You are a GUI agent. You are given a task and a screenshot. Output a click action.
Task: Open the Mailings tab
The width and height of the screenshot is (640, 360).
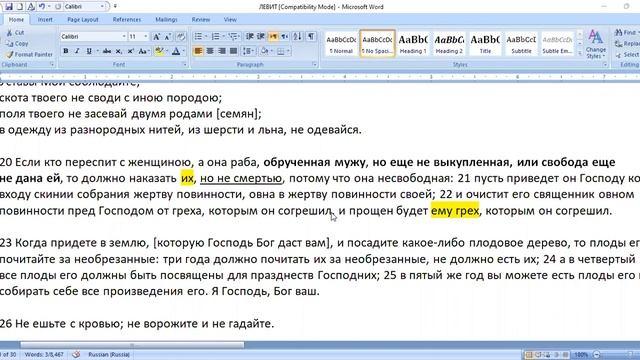(x=166, y=20)
